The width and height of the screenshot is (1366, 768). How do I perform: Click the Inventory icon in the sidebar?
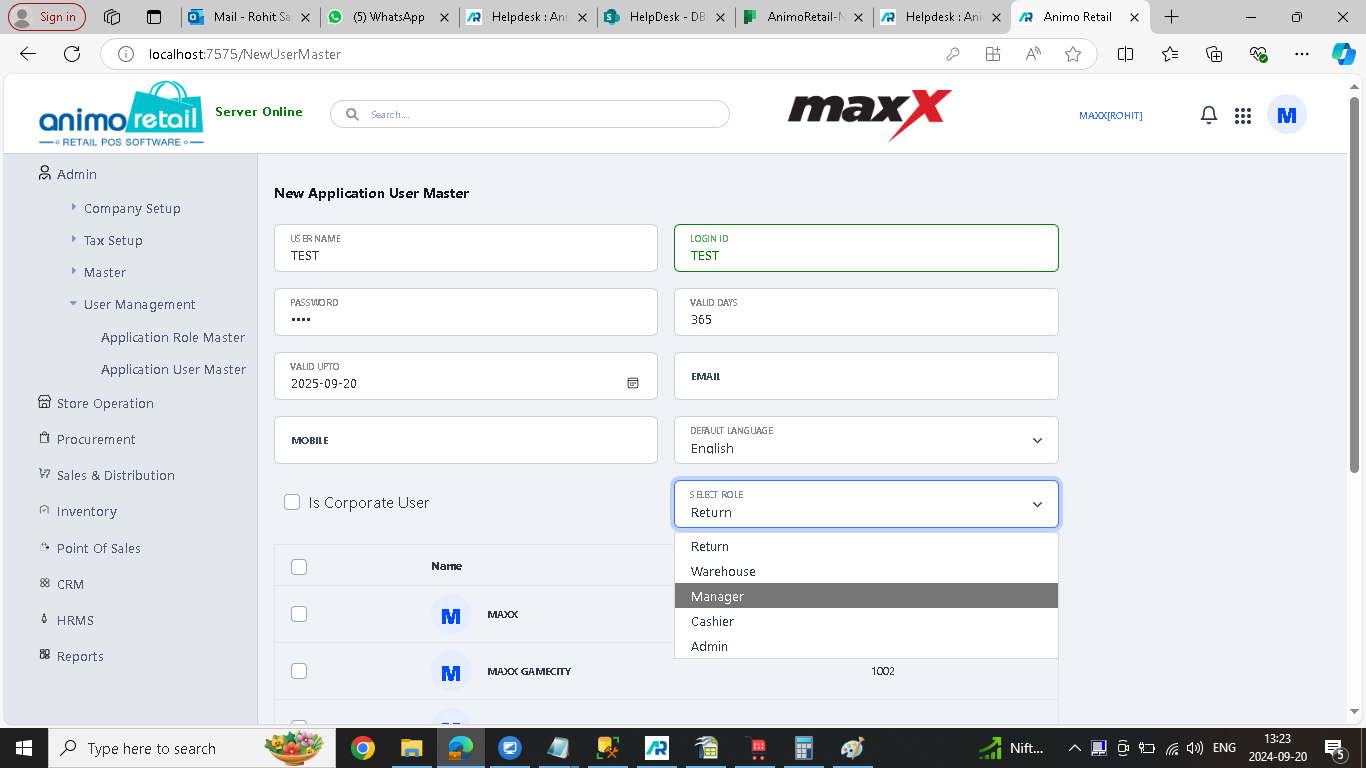tap(44, 510)
